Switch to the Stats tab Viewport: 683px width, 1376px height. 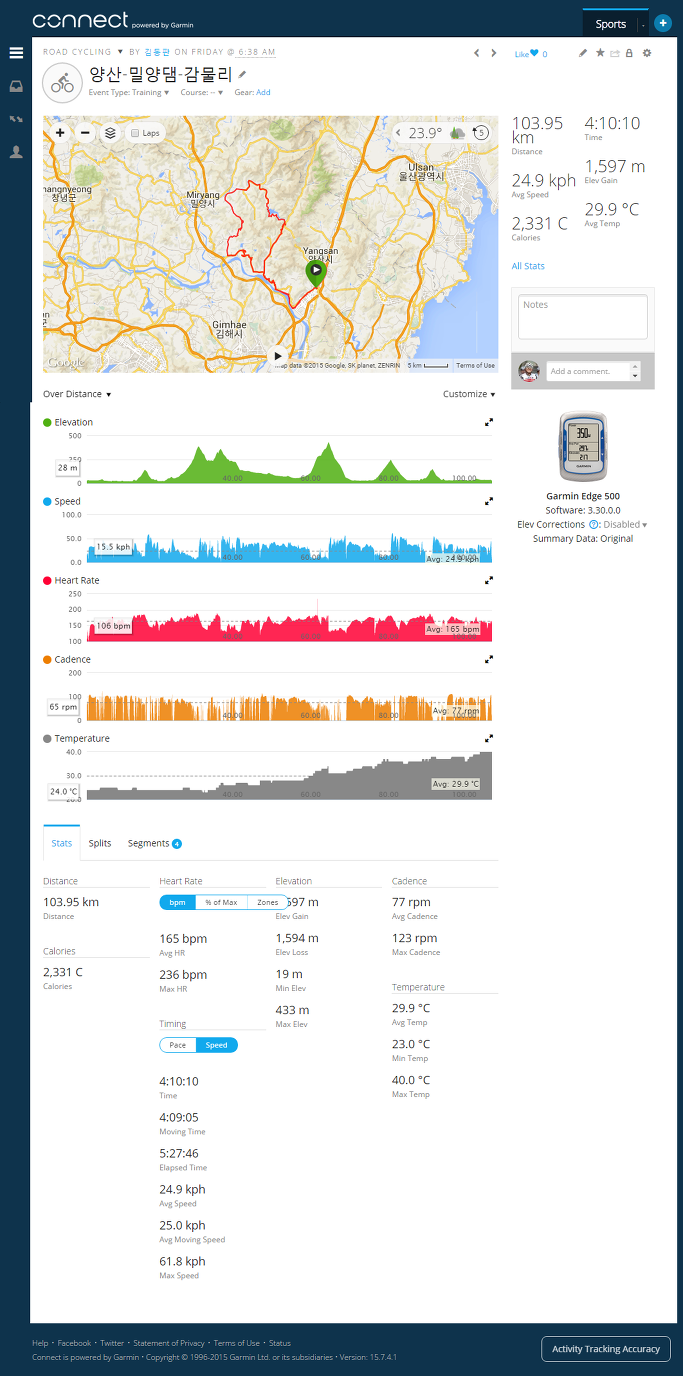(x=62, y=843)
